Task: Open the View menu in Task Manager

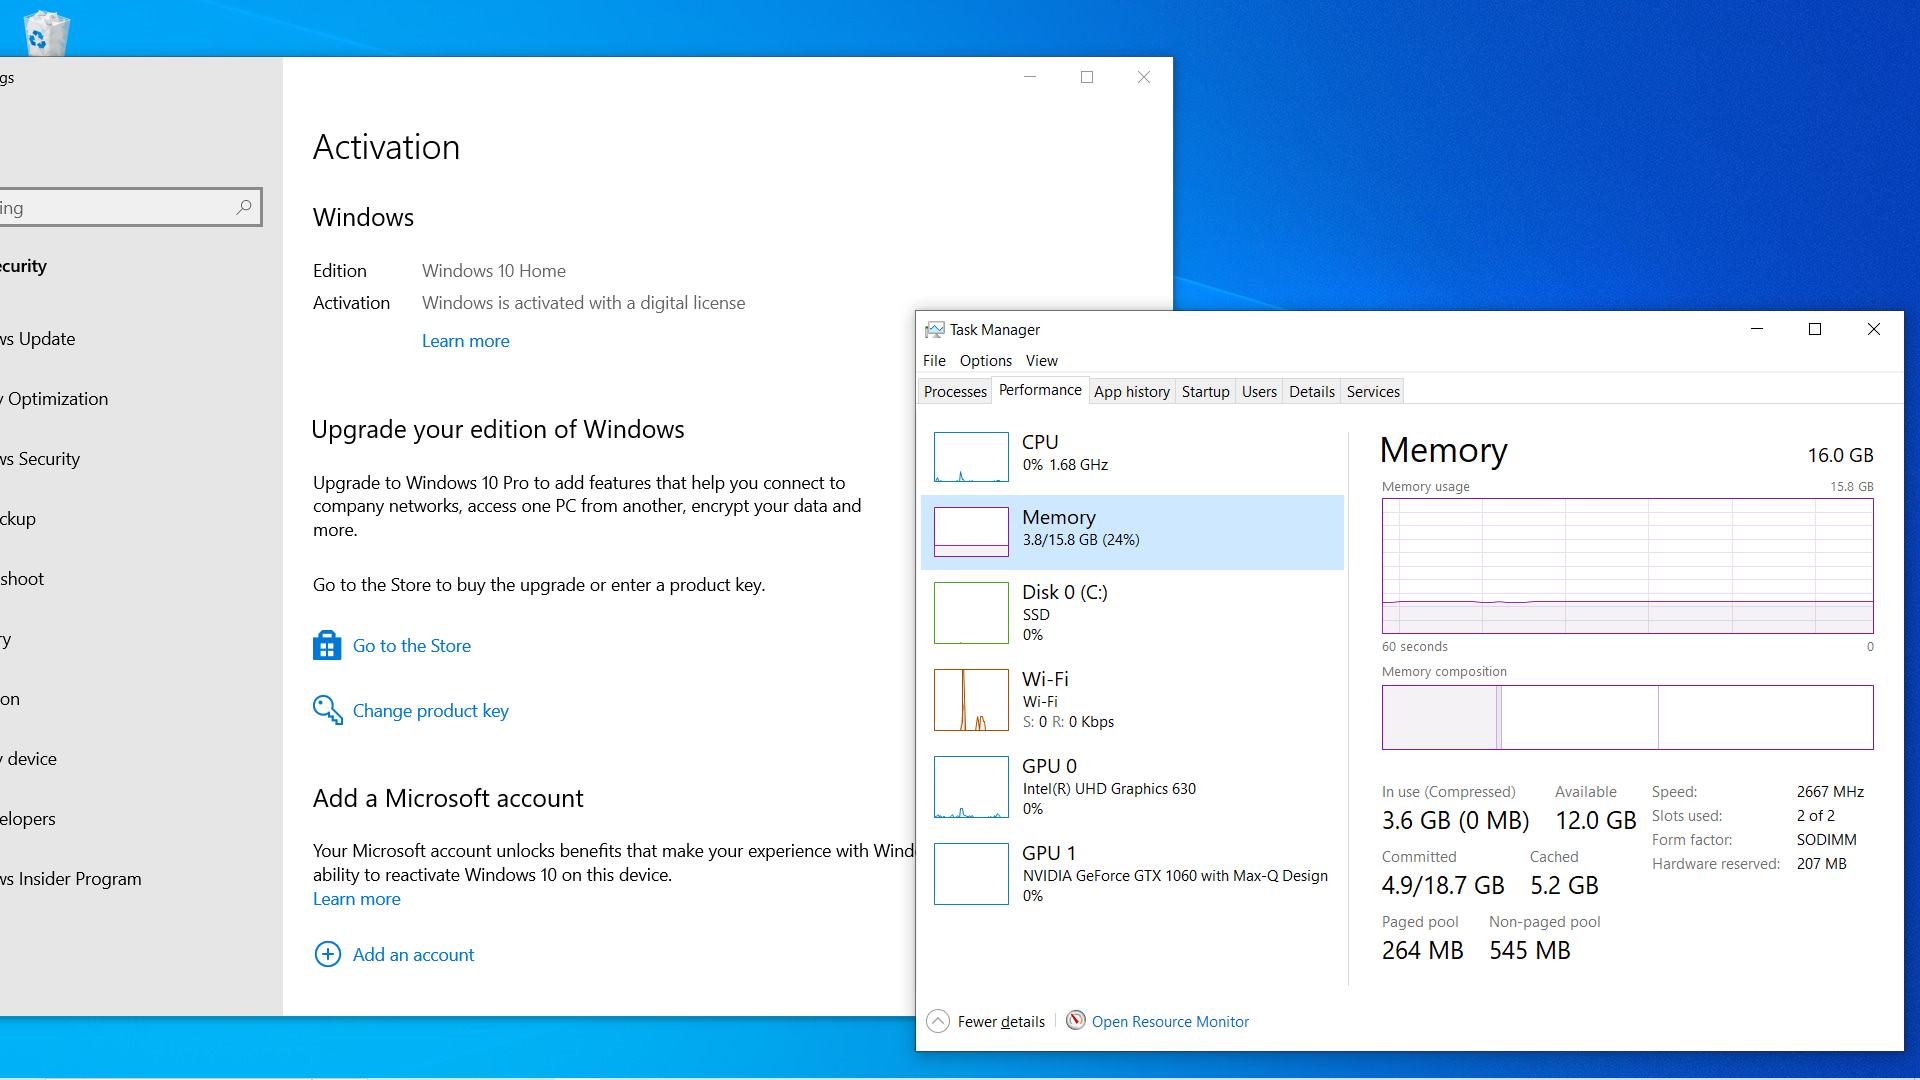Action: coord(1041,361)
